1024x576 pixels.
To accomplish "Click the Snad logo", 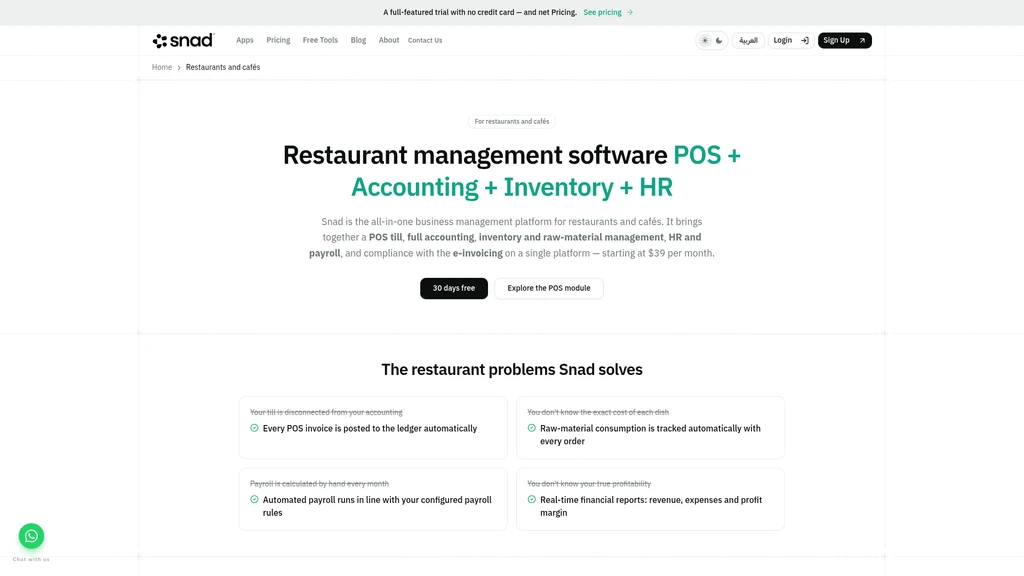I will pyautogui.click(x=184, y=40).
